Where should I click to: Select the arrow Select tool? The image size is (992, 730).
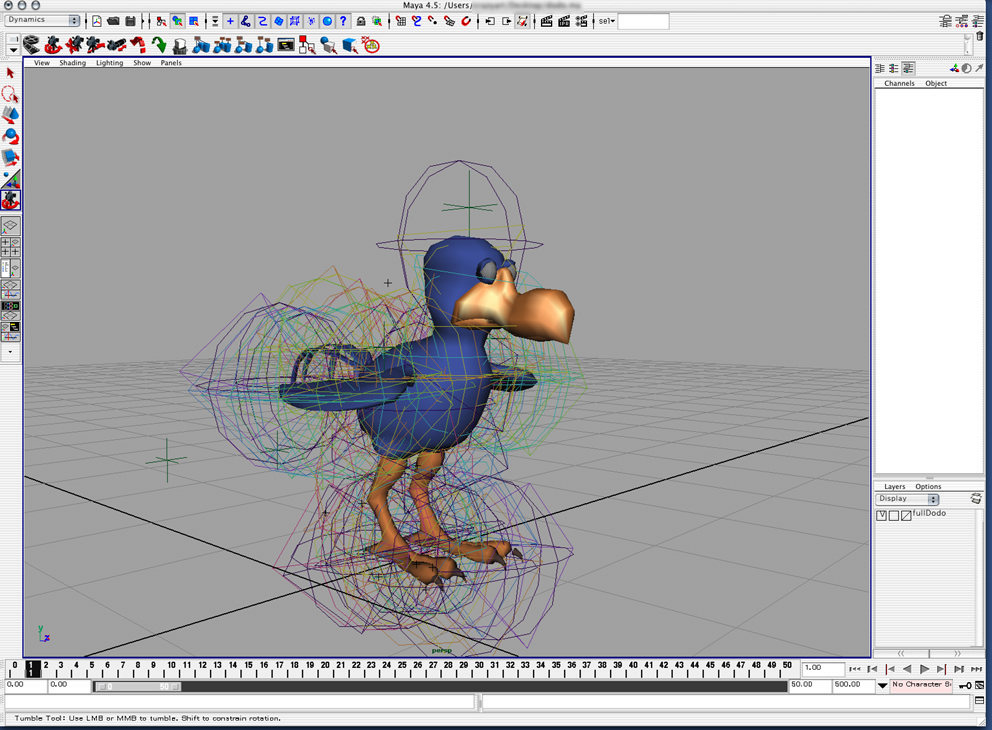(x=11, y=73)
